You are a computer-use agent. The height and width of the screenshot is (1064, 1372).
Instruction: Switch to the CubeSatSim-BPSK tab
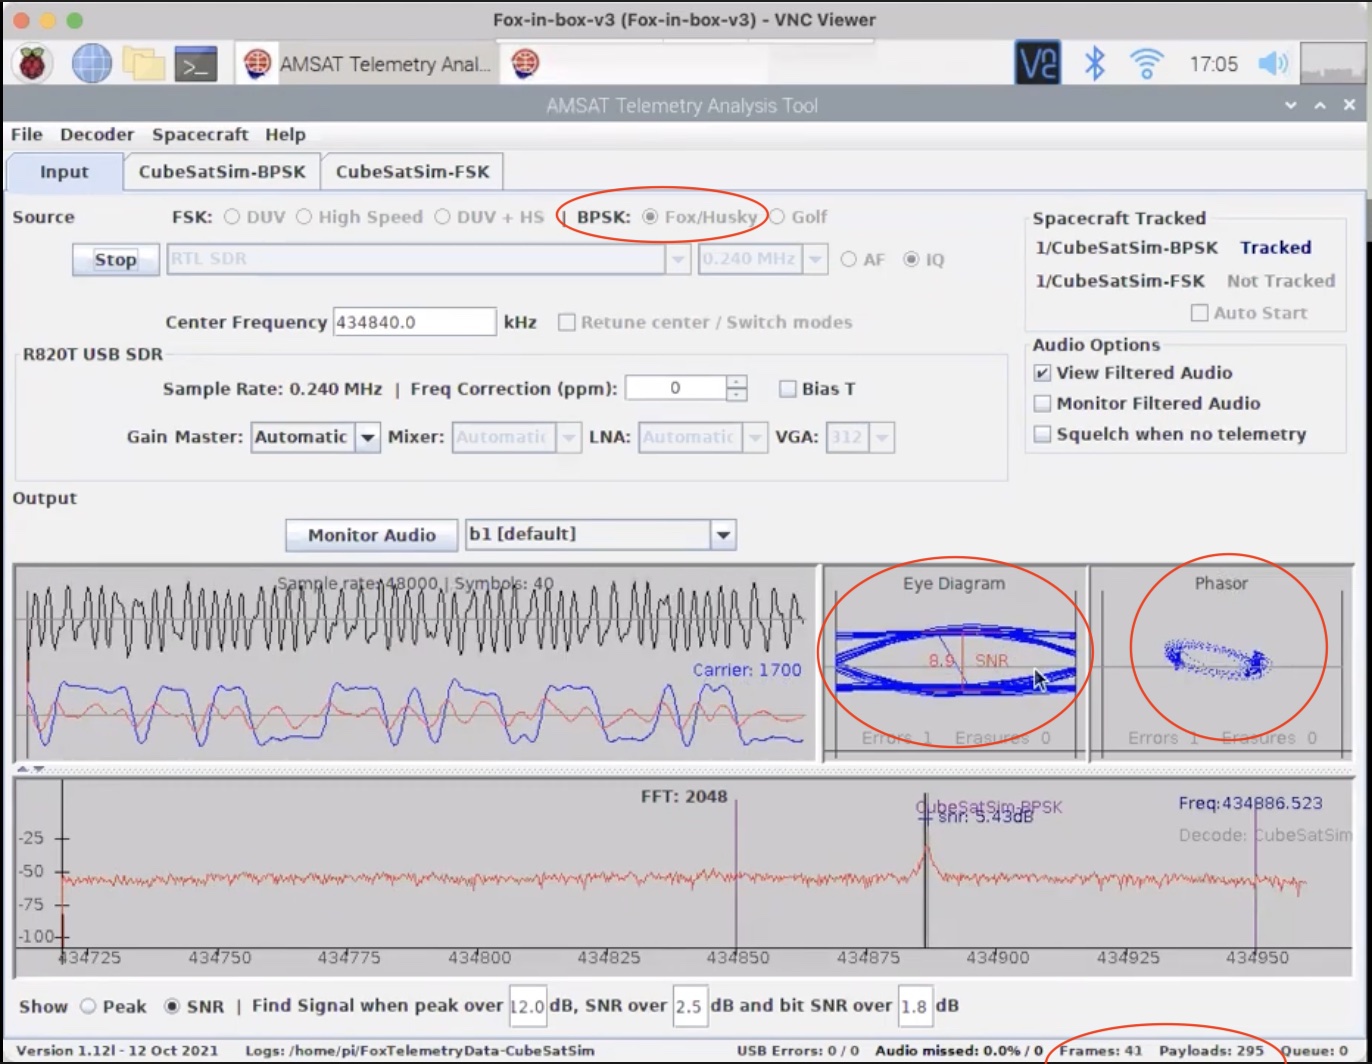coord(222,172)
